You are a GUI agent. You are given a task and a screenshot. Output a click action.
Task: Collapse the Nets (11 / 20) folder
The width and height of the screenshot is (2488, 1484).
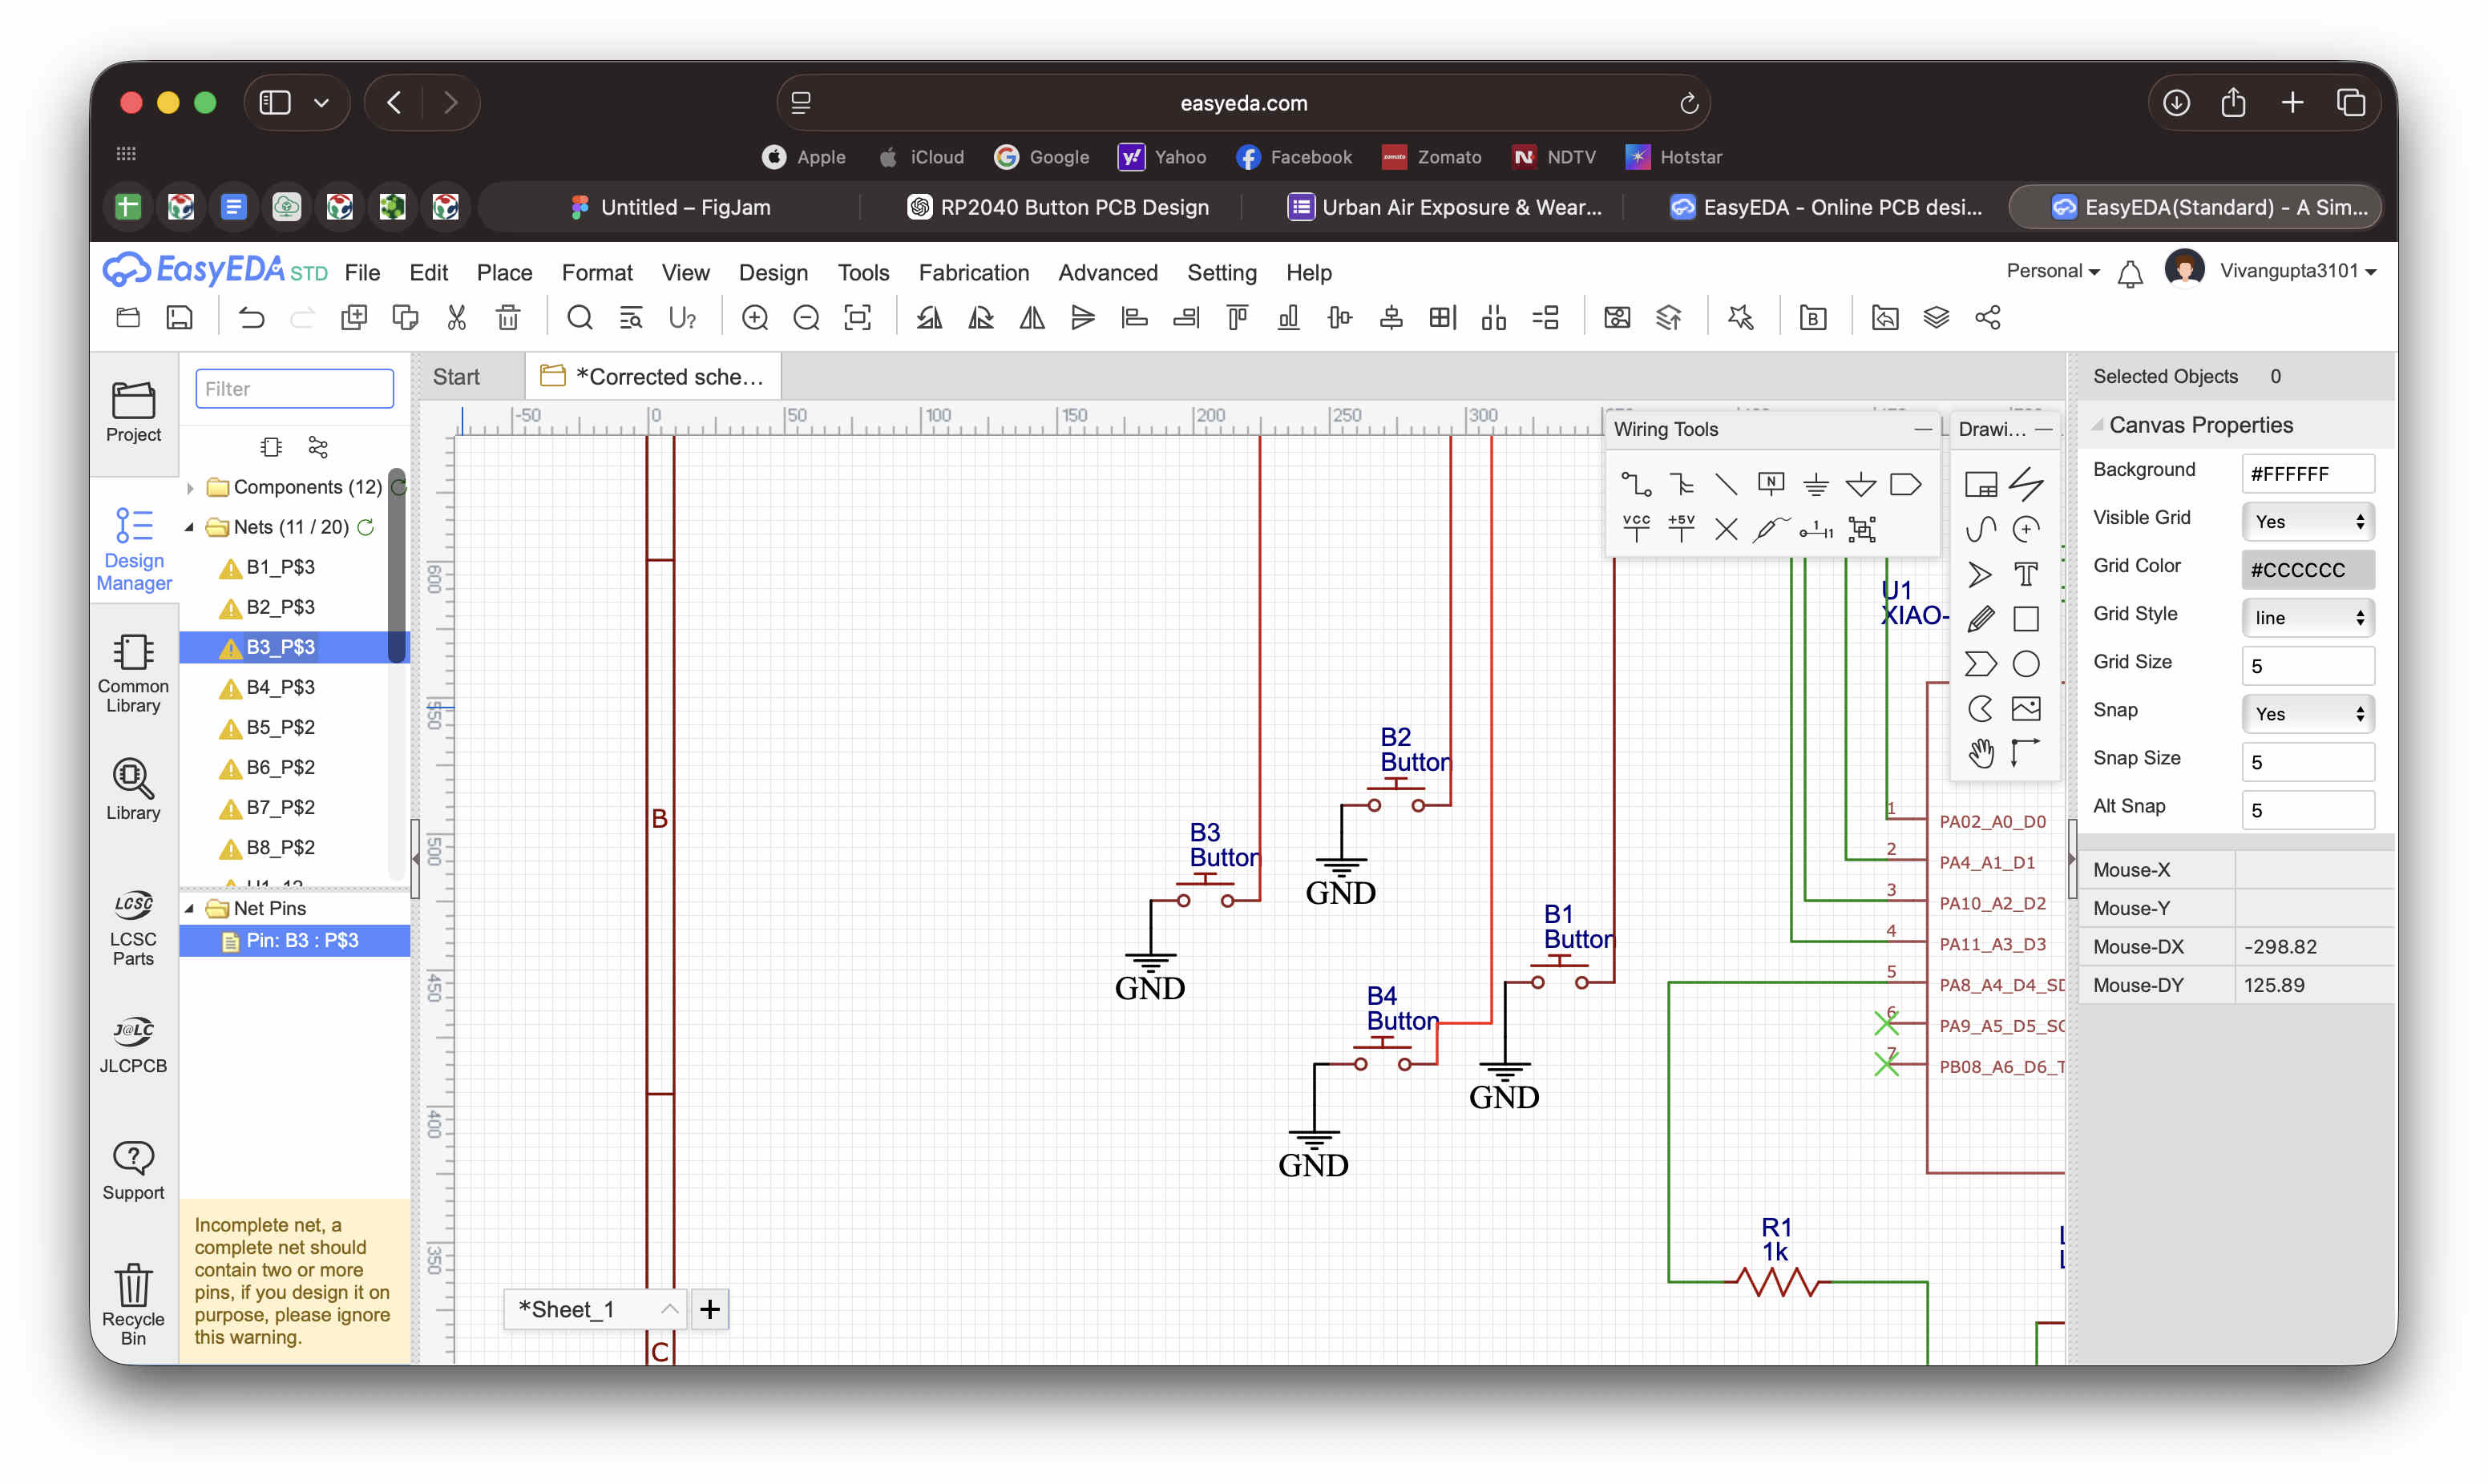190,527
